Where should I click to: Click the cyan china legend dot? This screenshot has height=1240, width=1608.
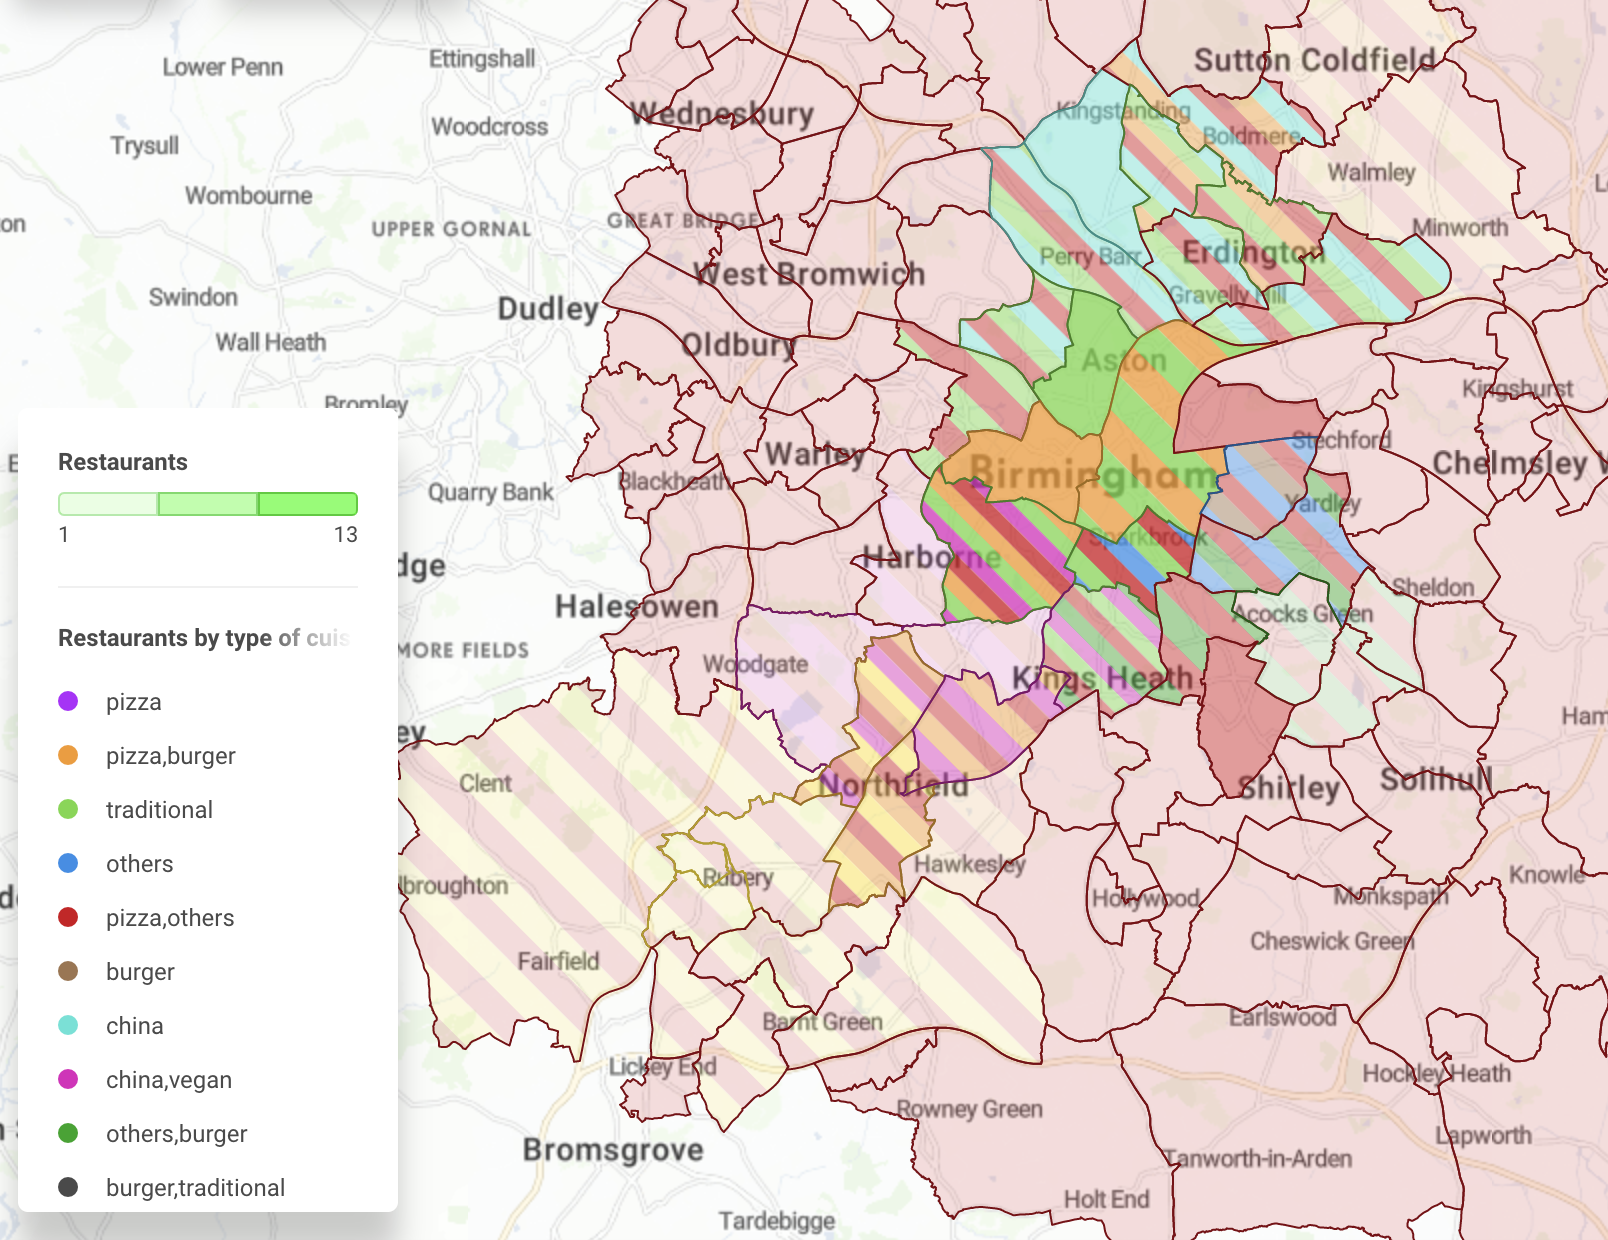(x=68, y=1025)
